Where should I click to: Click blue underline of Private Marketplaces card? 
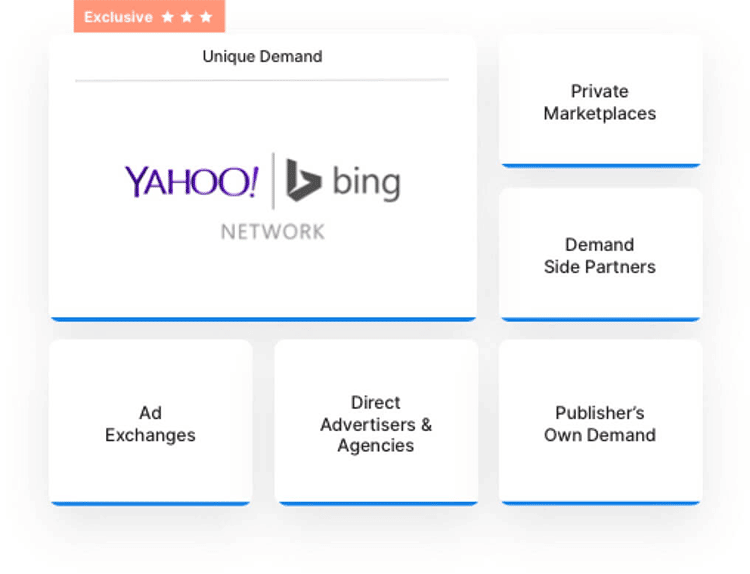click(600, 165)
